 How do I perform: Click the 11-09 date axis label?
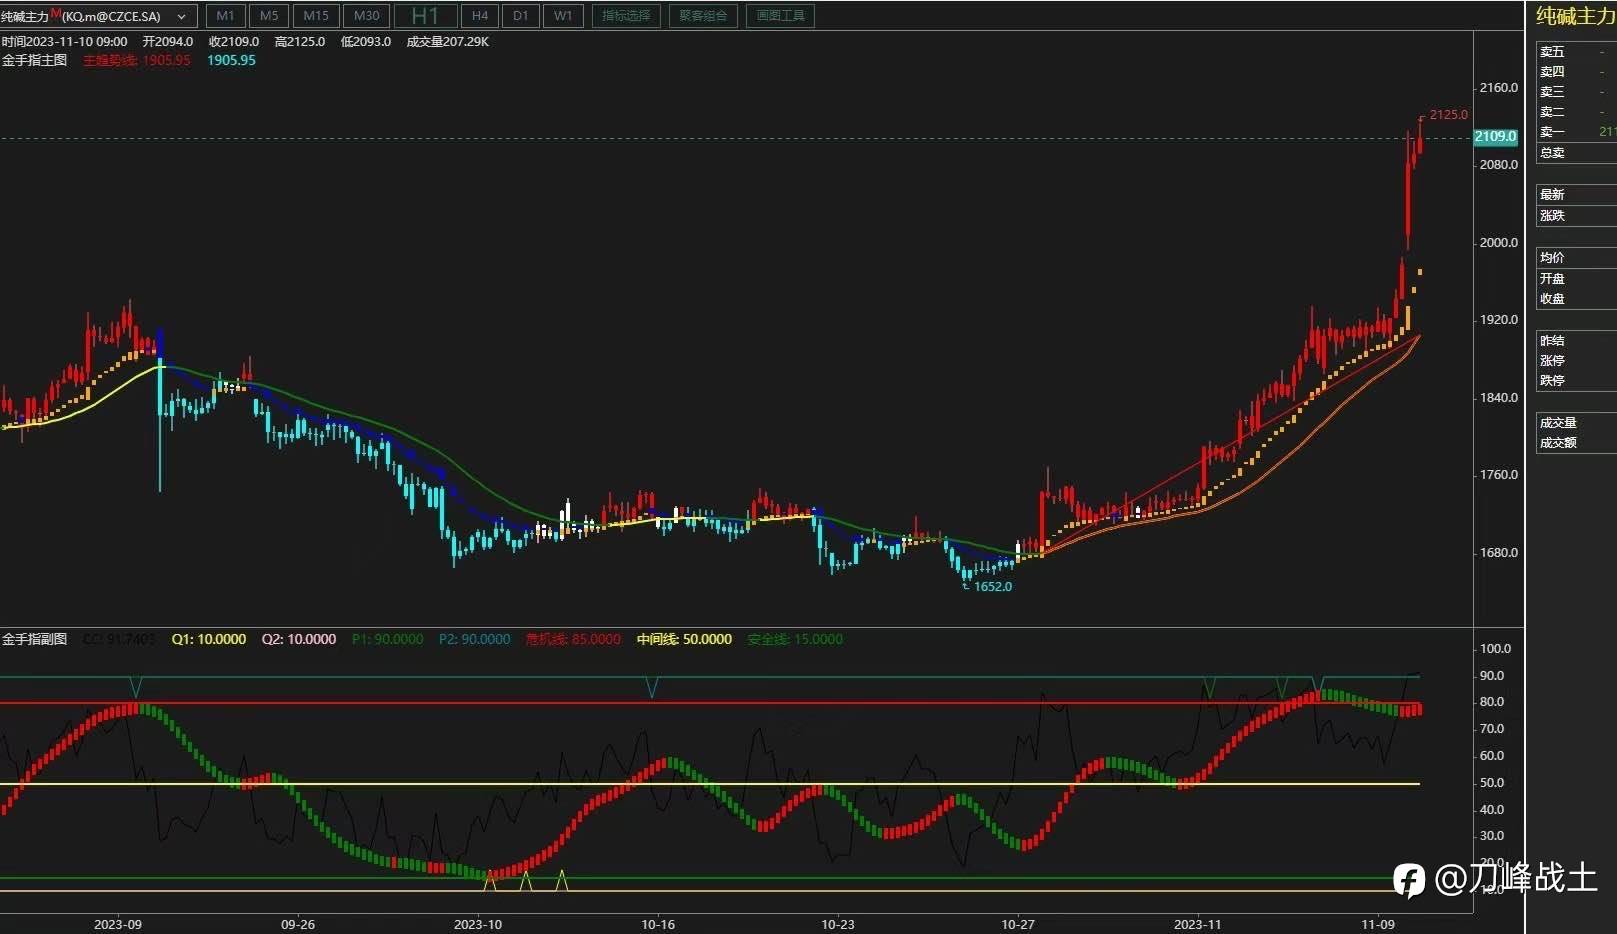pos(1378,924)
